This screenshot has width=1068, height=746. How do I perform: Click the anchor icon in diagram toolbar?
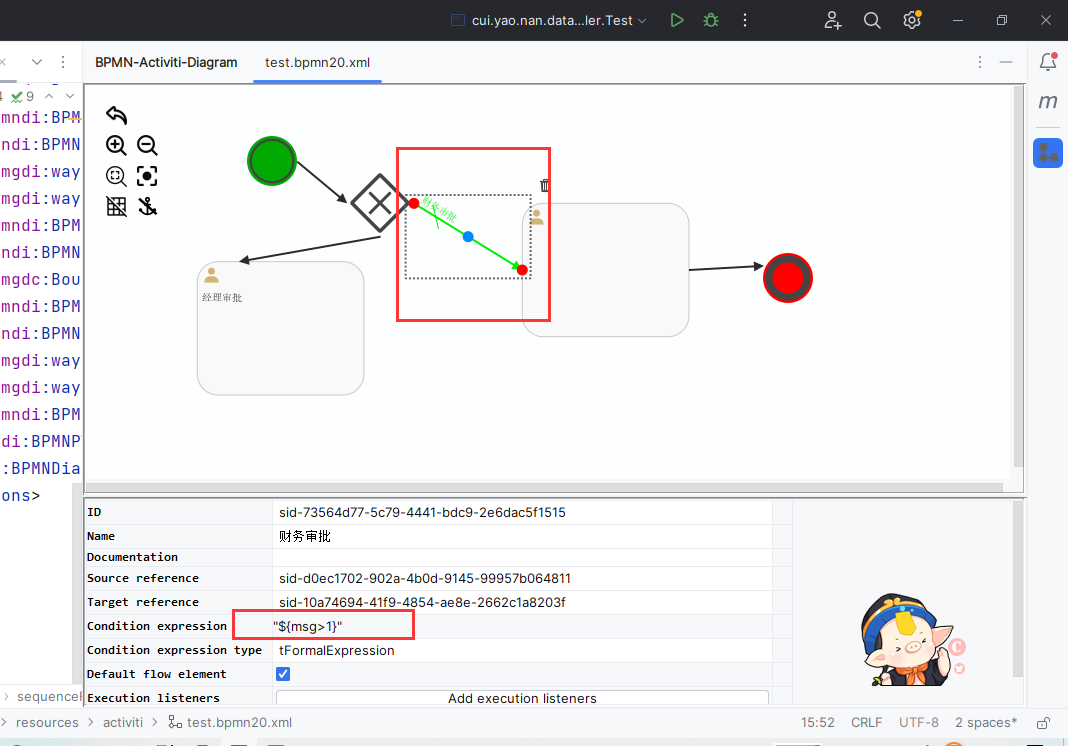click(147, 206)
